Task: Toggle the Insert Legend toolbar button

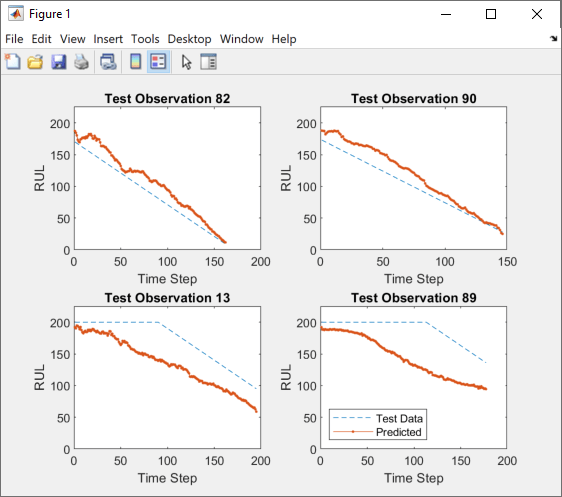Action: [158, 62]
